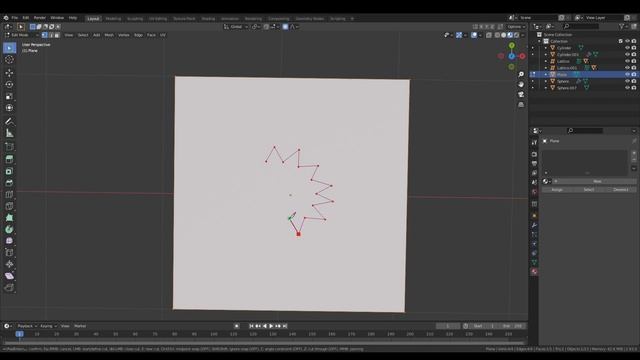Hide Lattice in viewport via eye icon
Screen dimensions: 640x360
[x=627, y=61]
